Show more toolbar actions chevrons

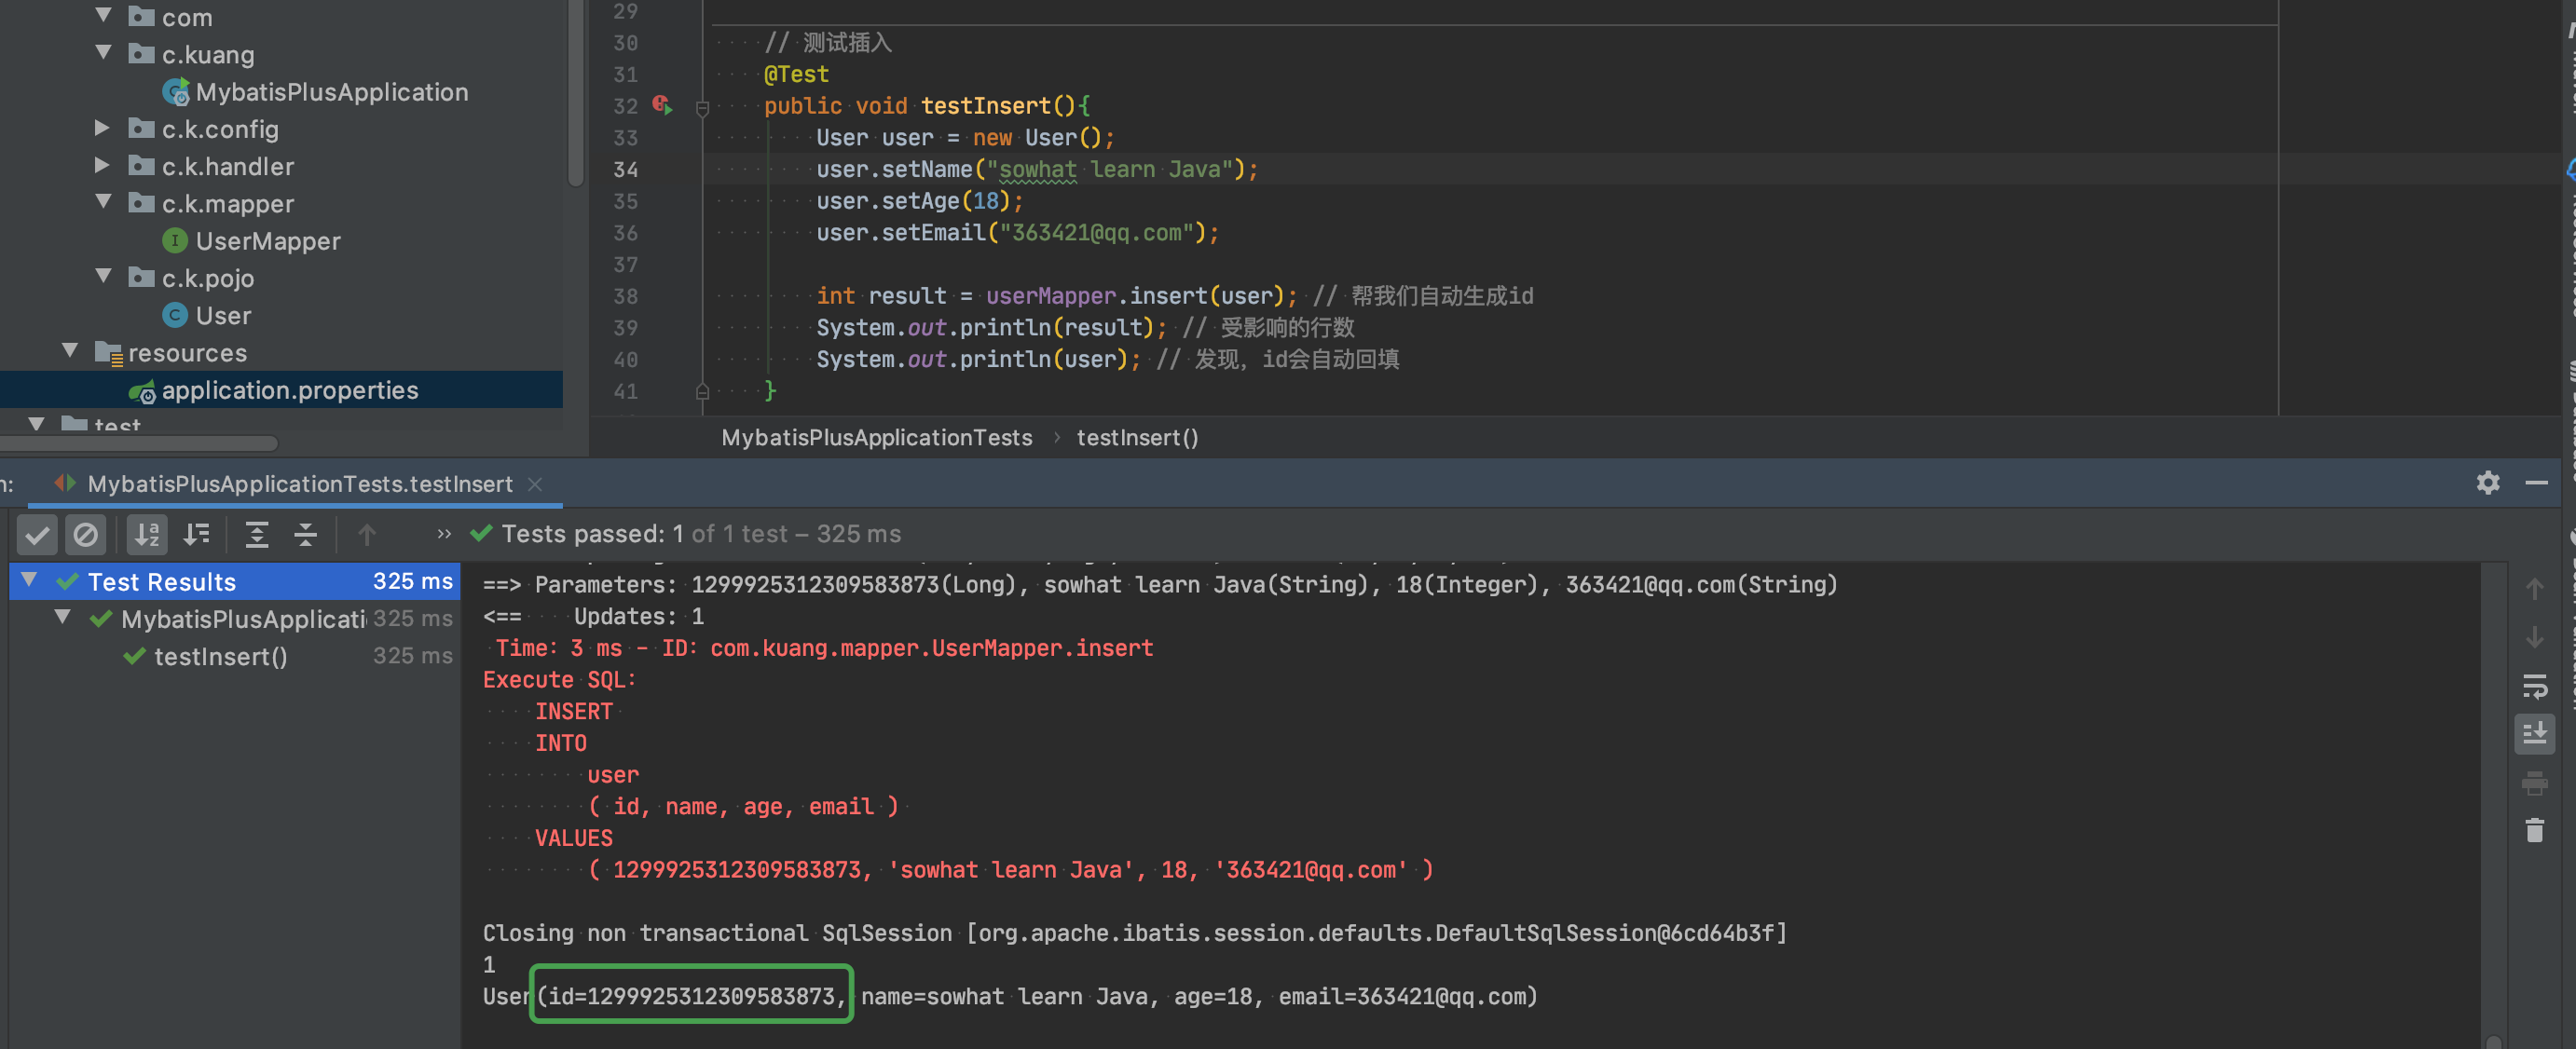tap(444, 534)
